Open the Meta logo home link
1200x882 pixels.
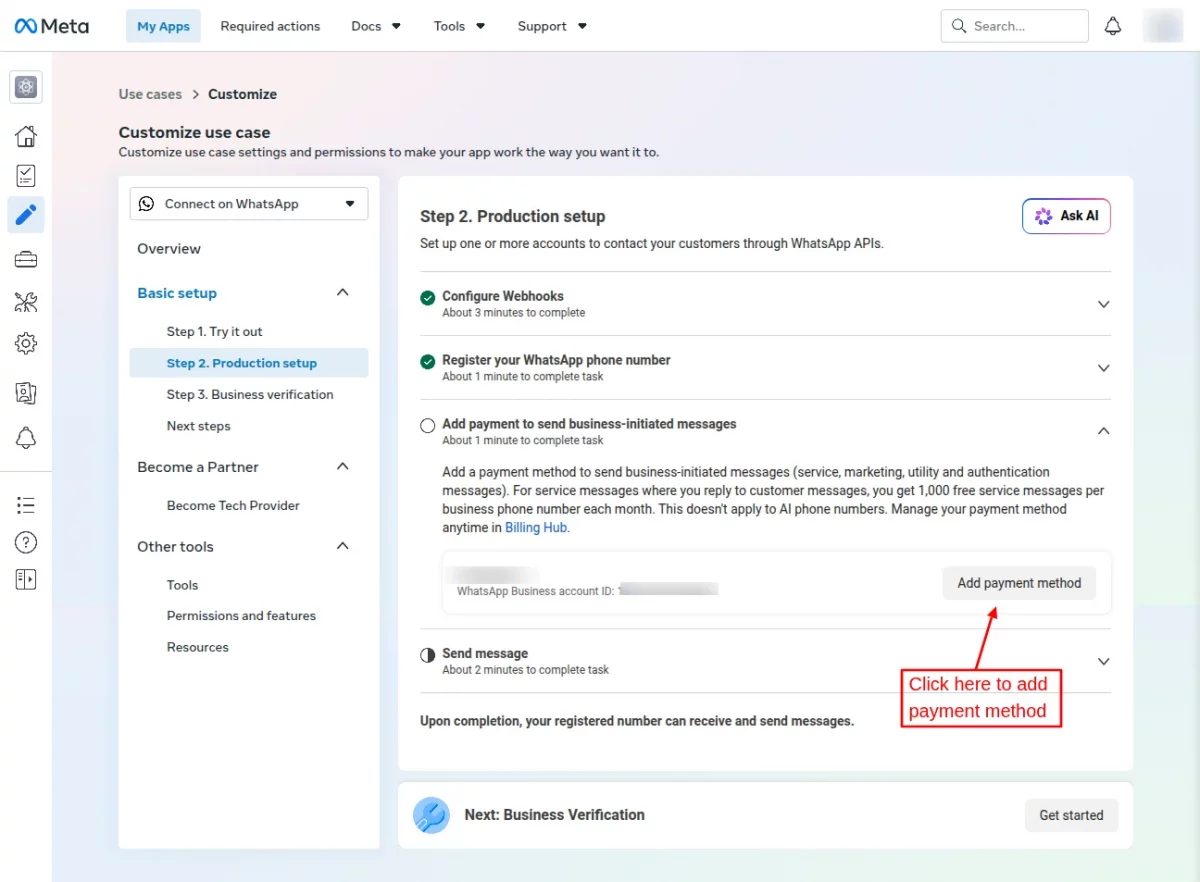pyautogui.click(x=52, y=26)
